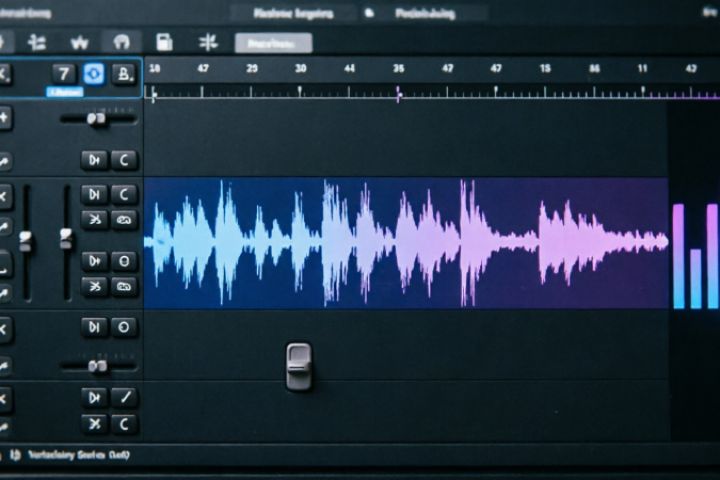This screenshot has height=480, width=720.
Task: Click the O record button on the third track
Action: point(124,327)
